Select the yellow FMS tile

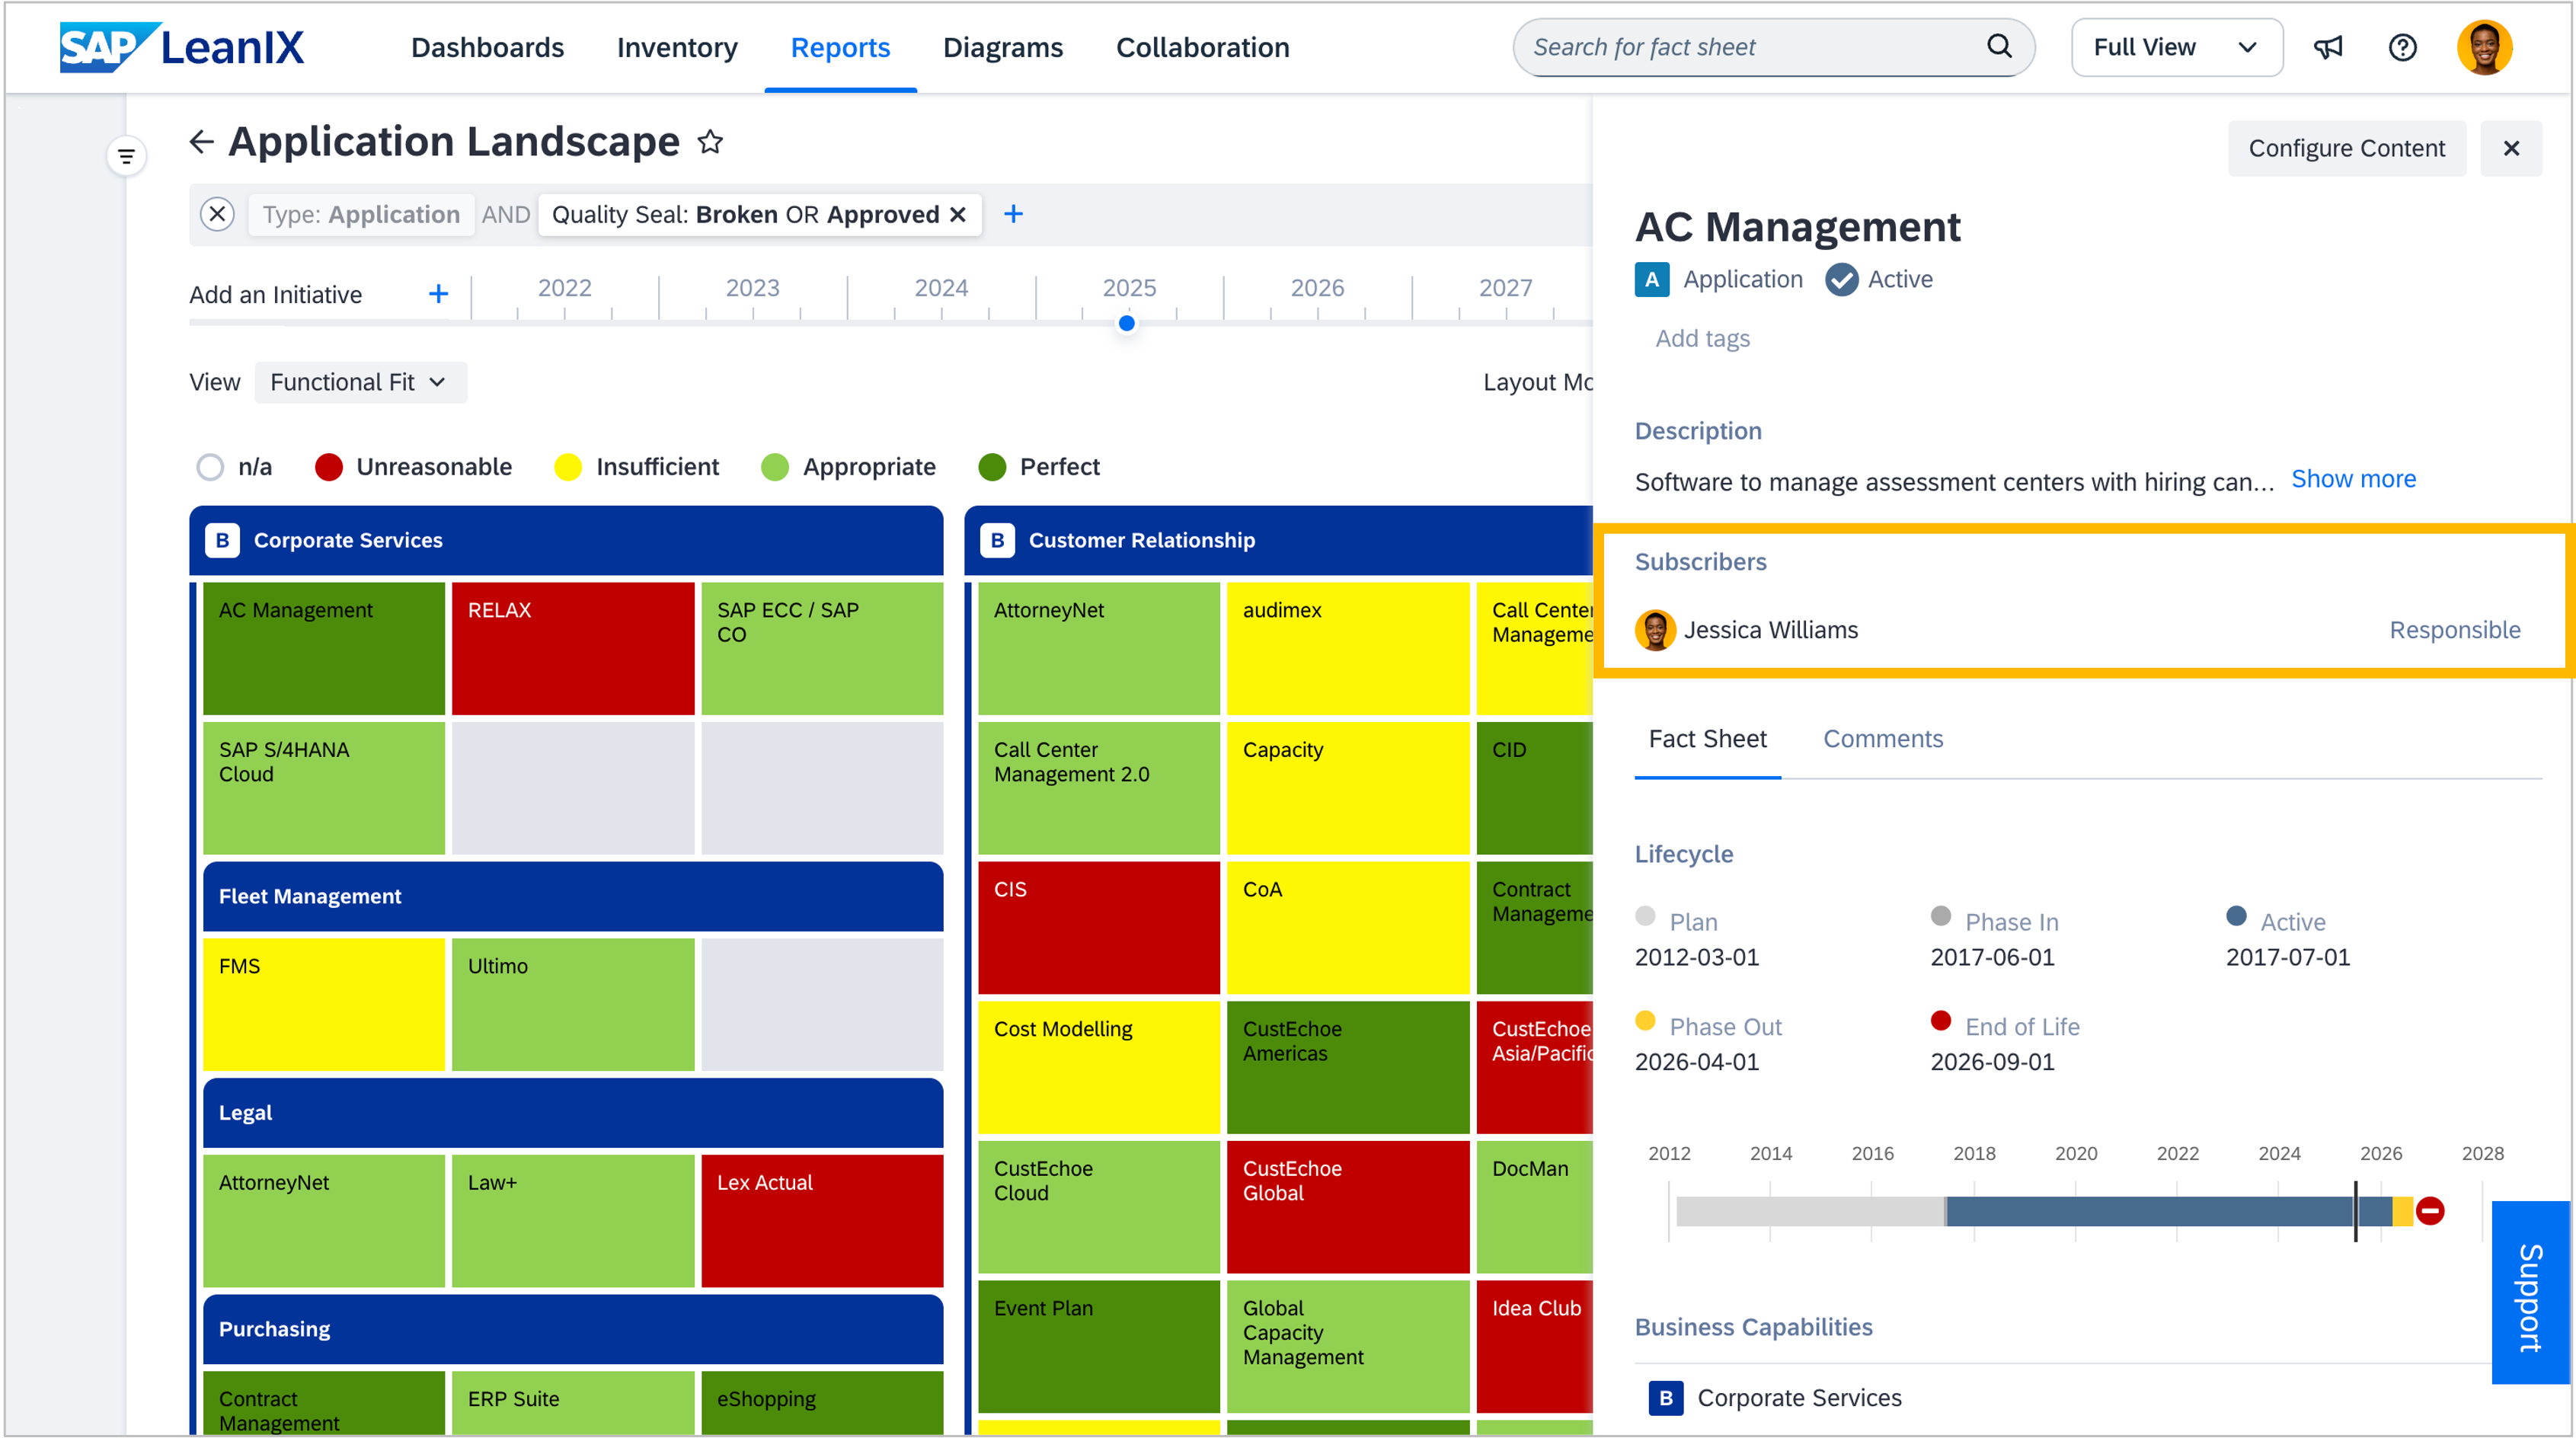click(324, 1004)
